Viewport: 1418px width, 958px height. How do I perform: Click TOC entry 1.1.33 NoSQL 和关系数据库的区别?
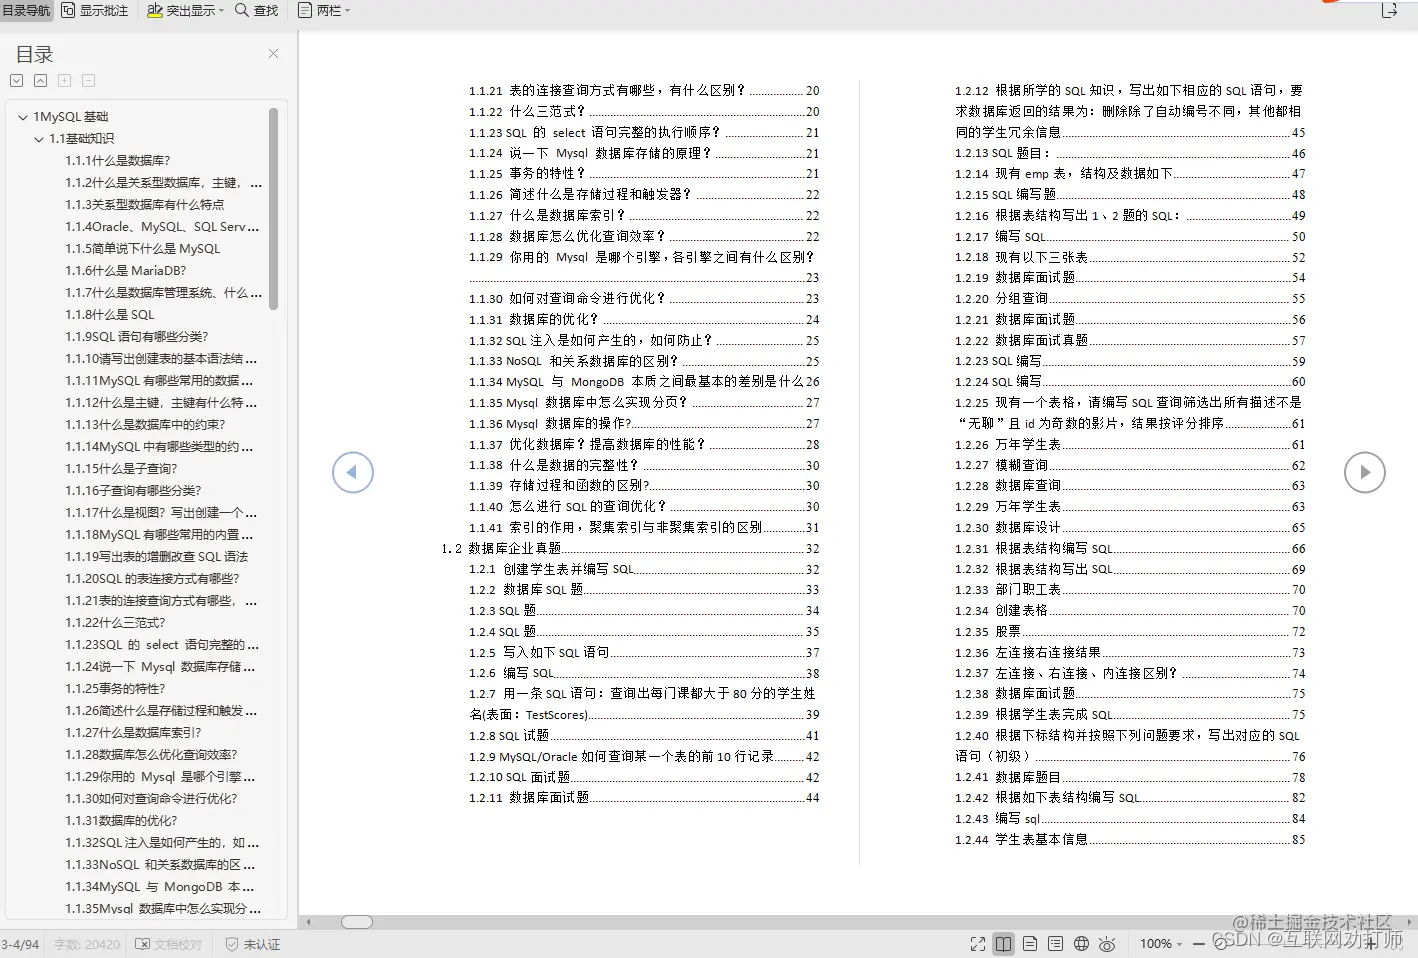click(x=644, y=361)
